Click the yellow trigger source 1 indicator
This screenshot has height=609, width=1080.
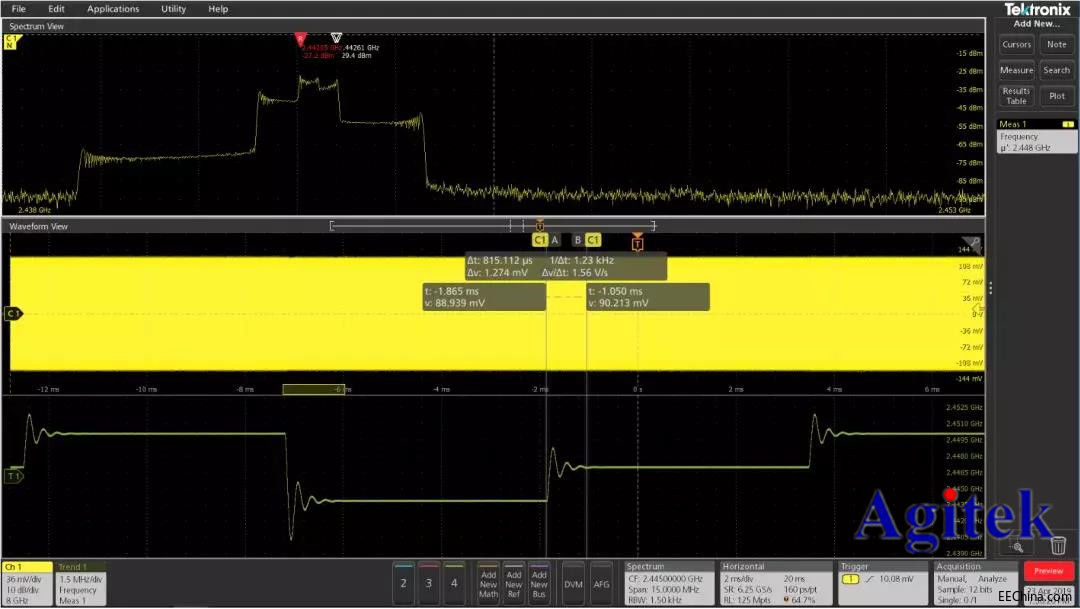(851, 579)
